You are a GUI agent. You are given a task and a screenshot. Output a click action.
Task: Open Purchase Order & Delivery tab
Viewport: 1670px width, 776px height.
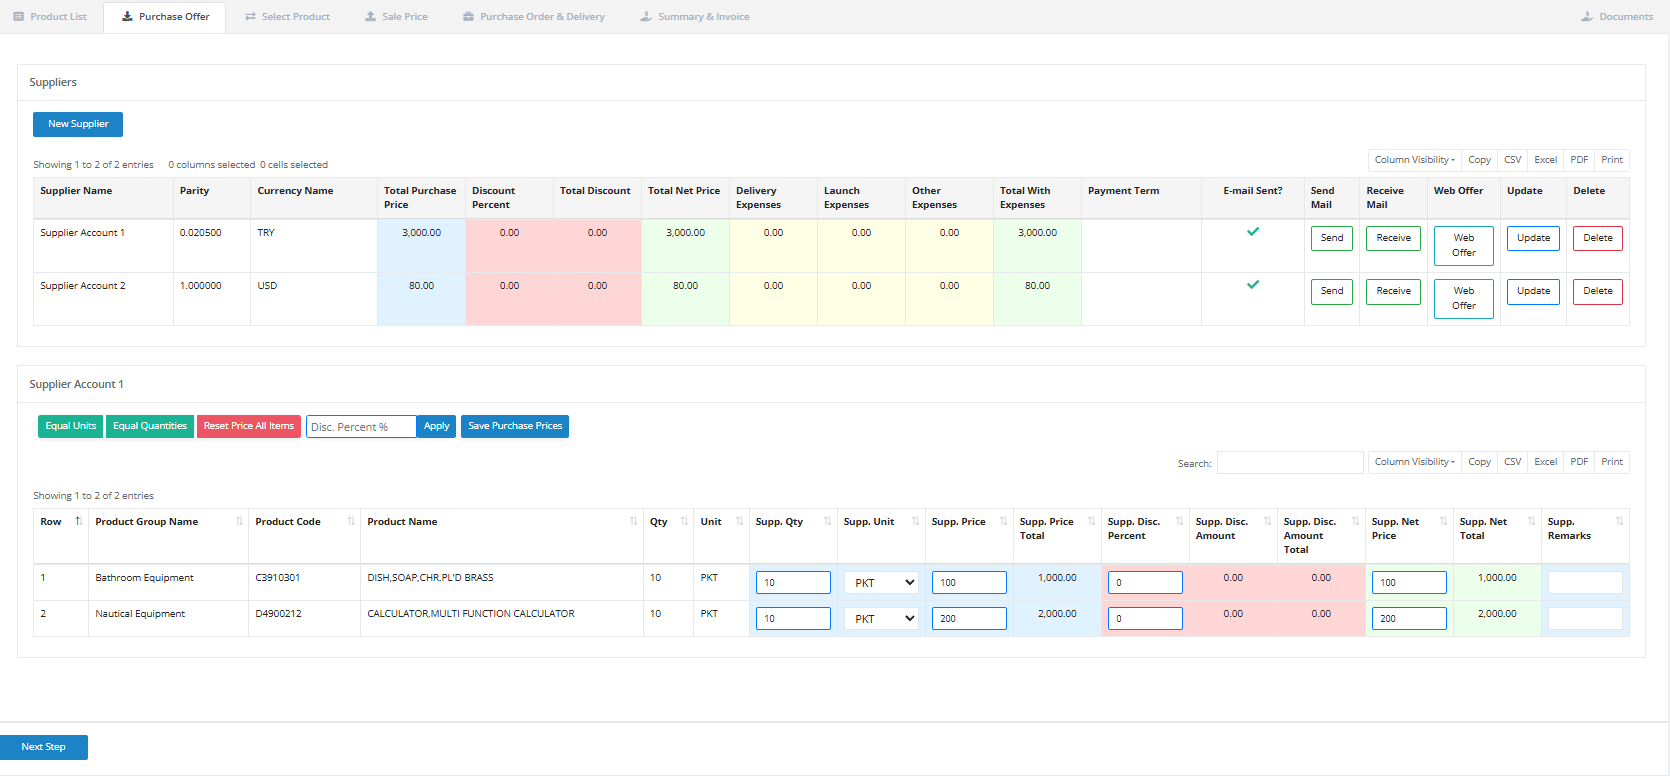click(534, 17)
